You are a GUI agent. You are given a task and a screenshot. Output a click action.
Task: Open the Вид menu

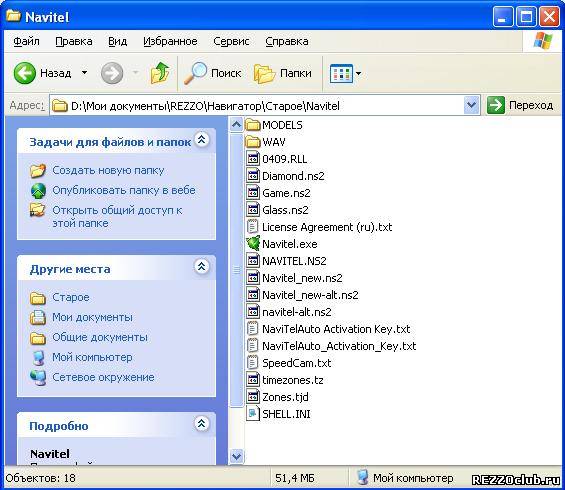click(117, 41)
